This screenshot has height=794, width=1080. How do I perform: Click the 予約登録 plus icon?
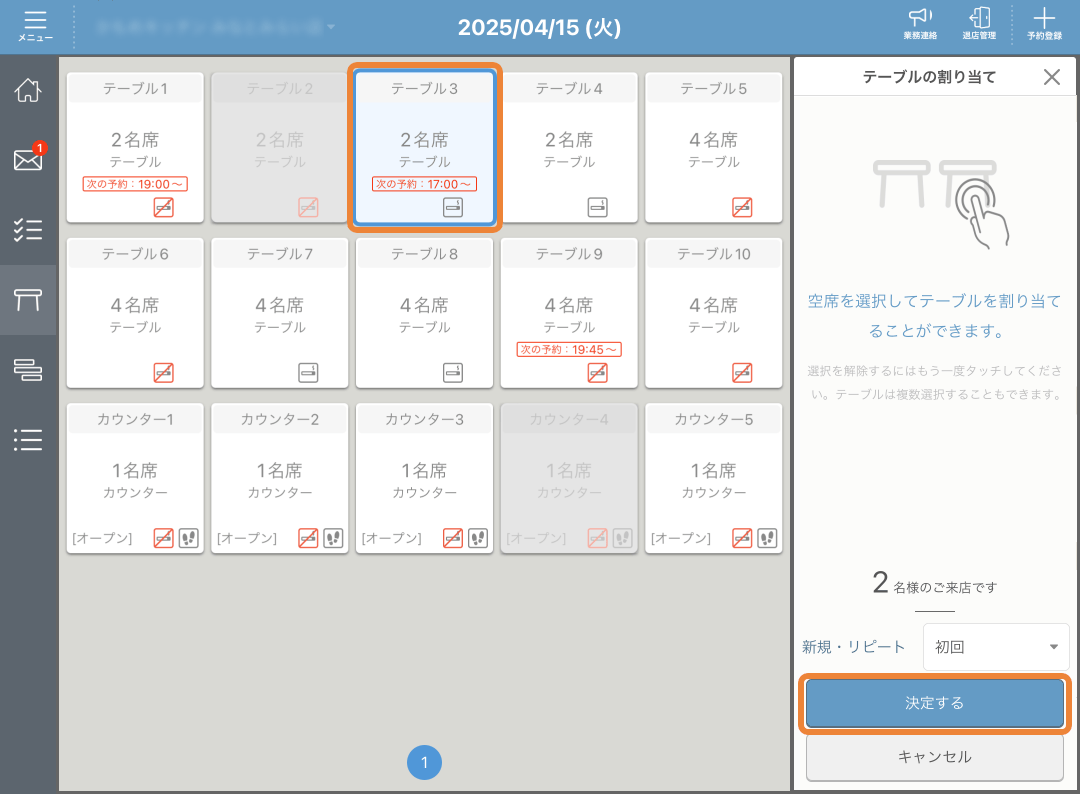tap(1044, 24)
